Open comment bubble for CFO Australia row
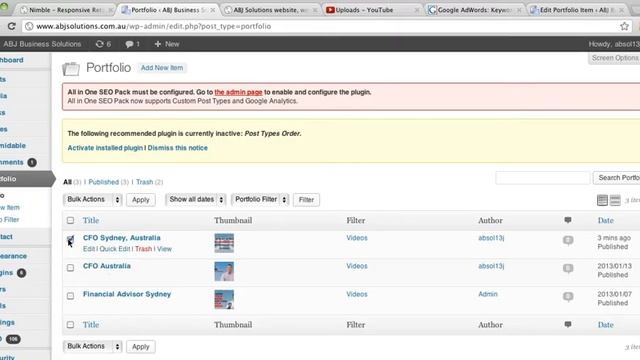This screenshot has width=640, height=360. 568,268
